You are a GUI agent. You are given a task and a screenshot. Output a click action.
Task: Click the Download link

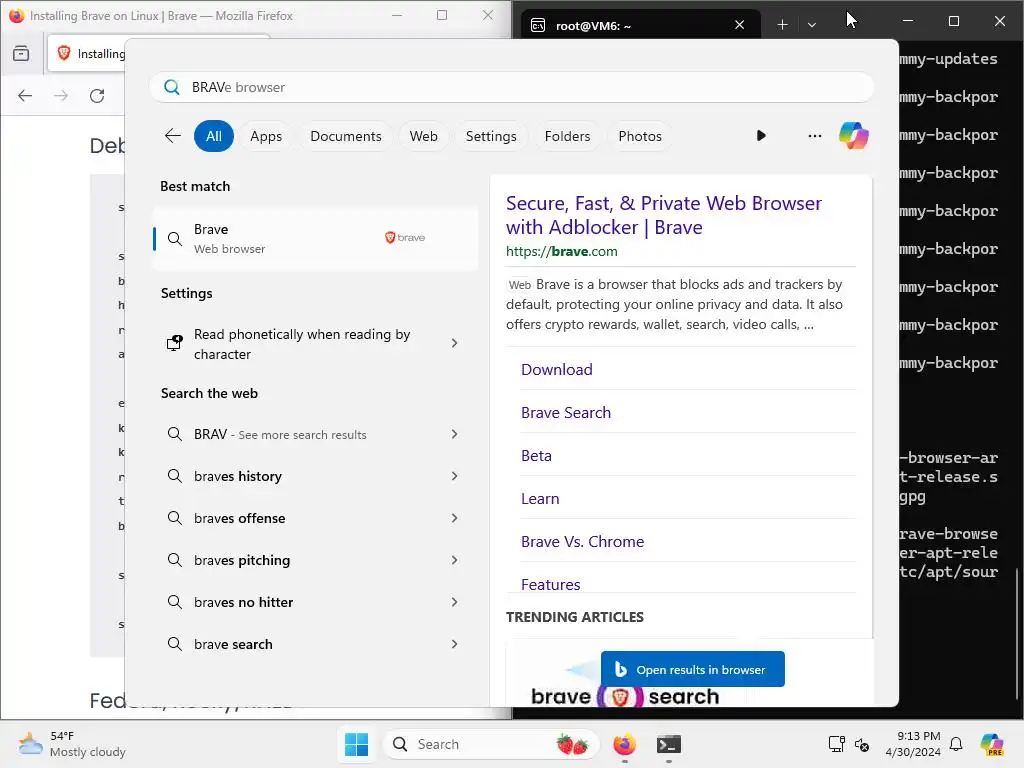556,369
